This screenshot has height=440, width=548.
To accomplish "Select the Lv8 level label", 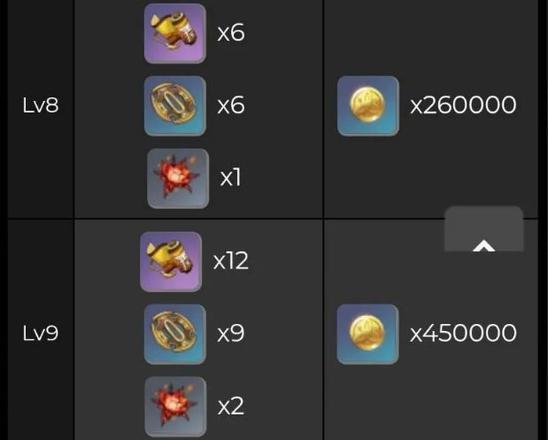I will pyautogui.click(x=41, y=105).
